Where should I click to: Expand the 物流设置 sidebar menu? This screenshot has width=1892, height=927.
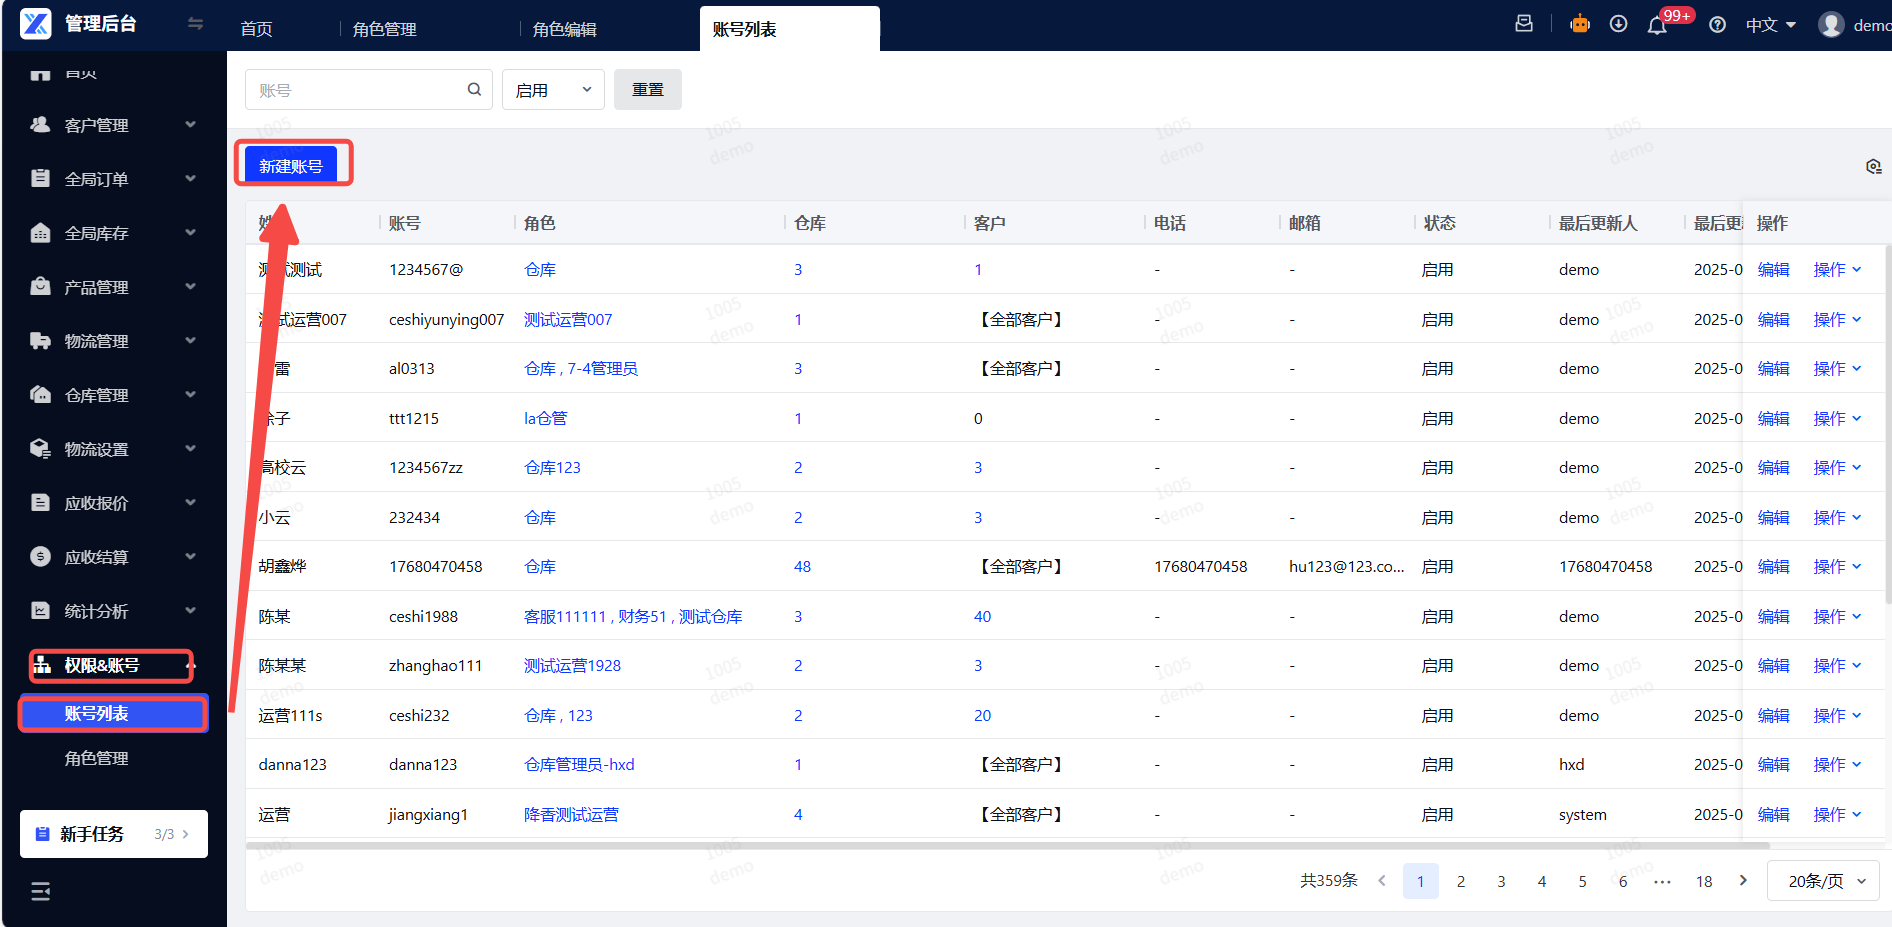113,449
